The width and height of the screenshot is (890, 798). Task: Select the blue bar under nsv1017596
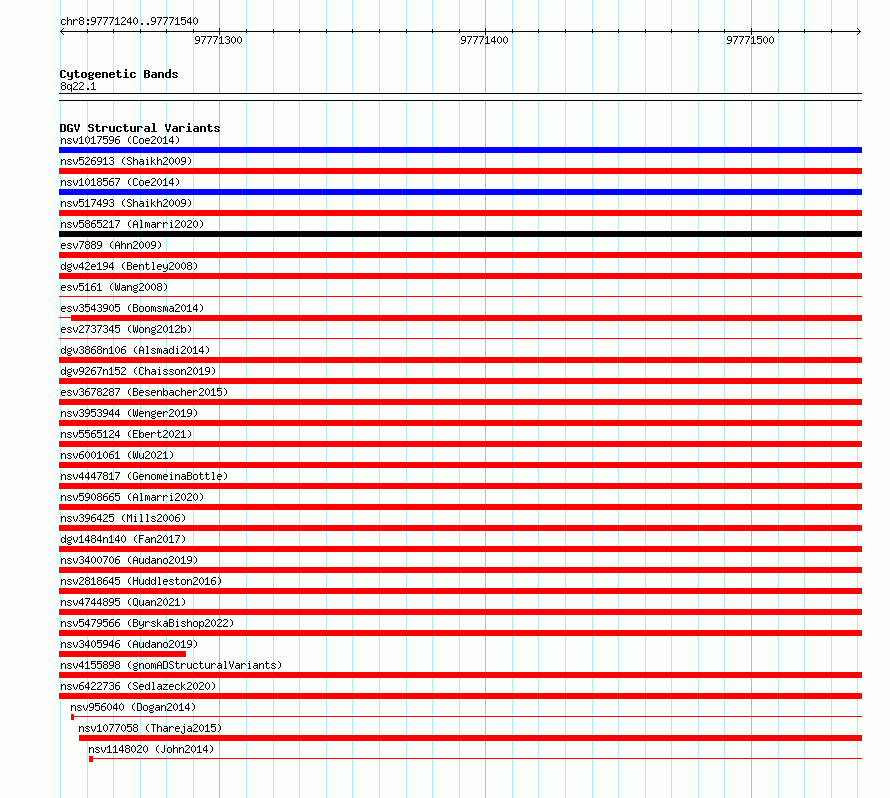pos(460,150)
